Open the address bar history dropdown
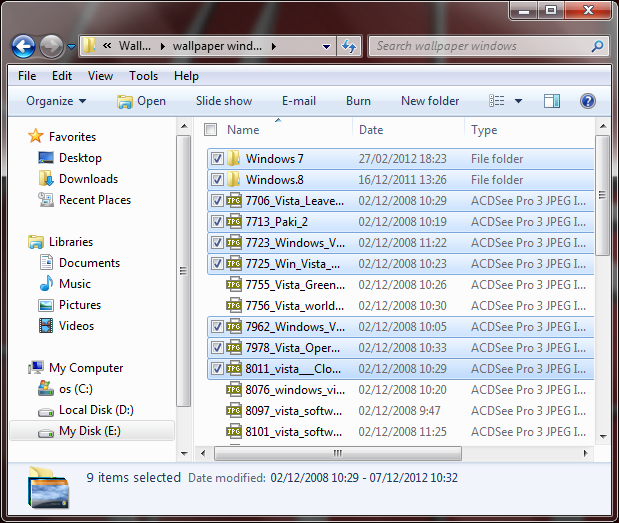 coord(326,47)
